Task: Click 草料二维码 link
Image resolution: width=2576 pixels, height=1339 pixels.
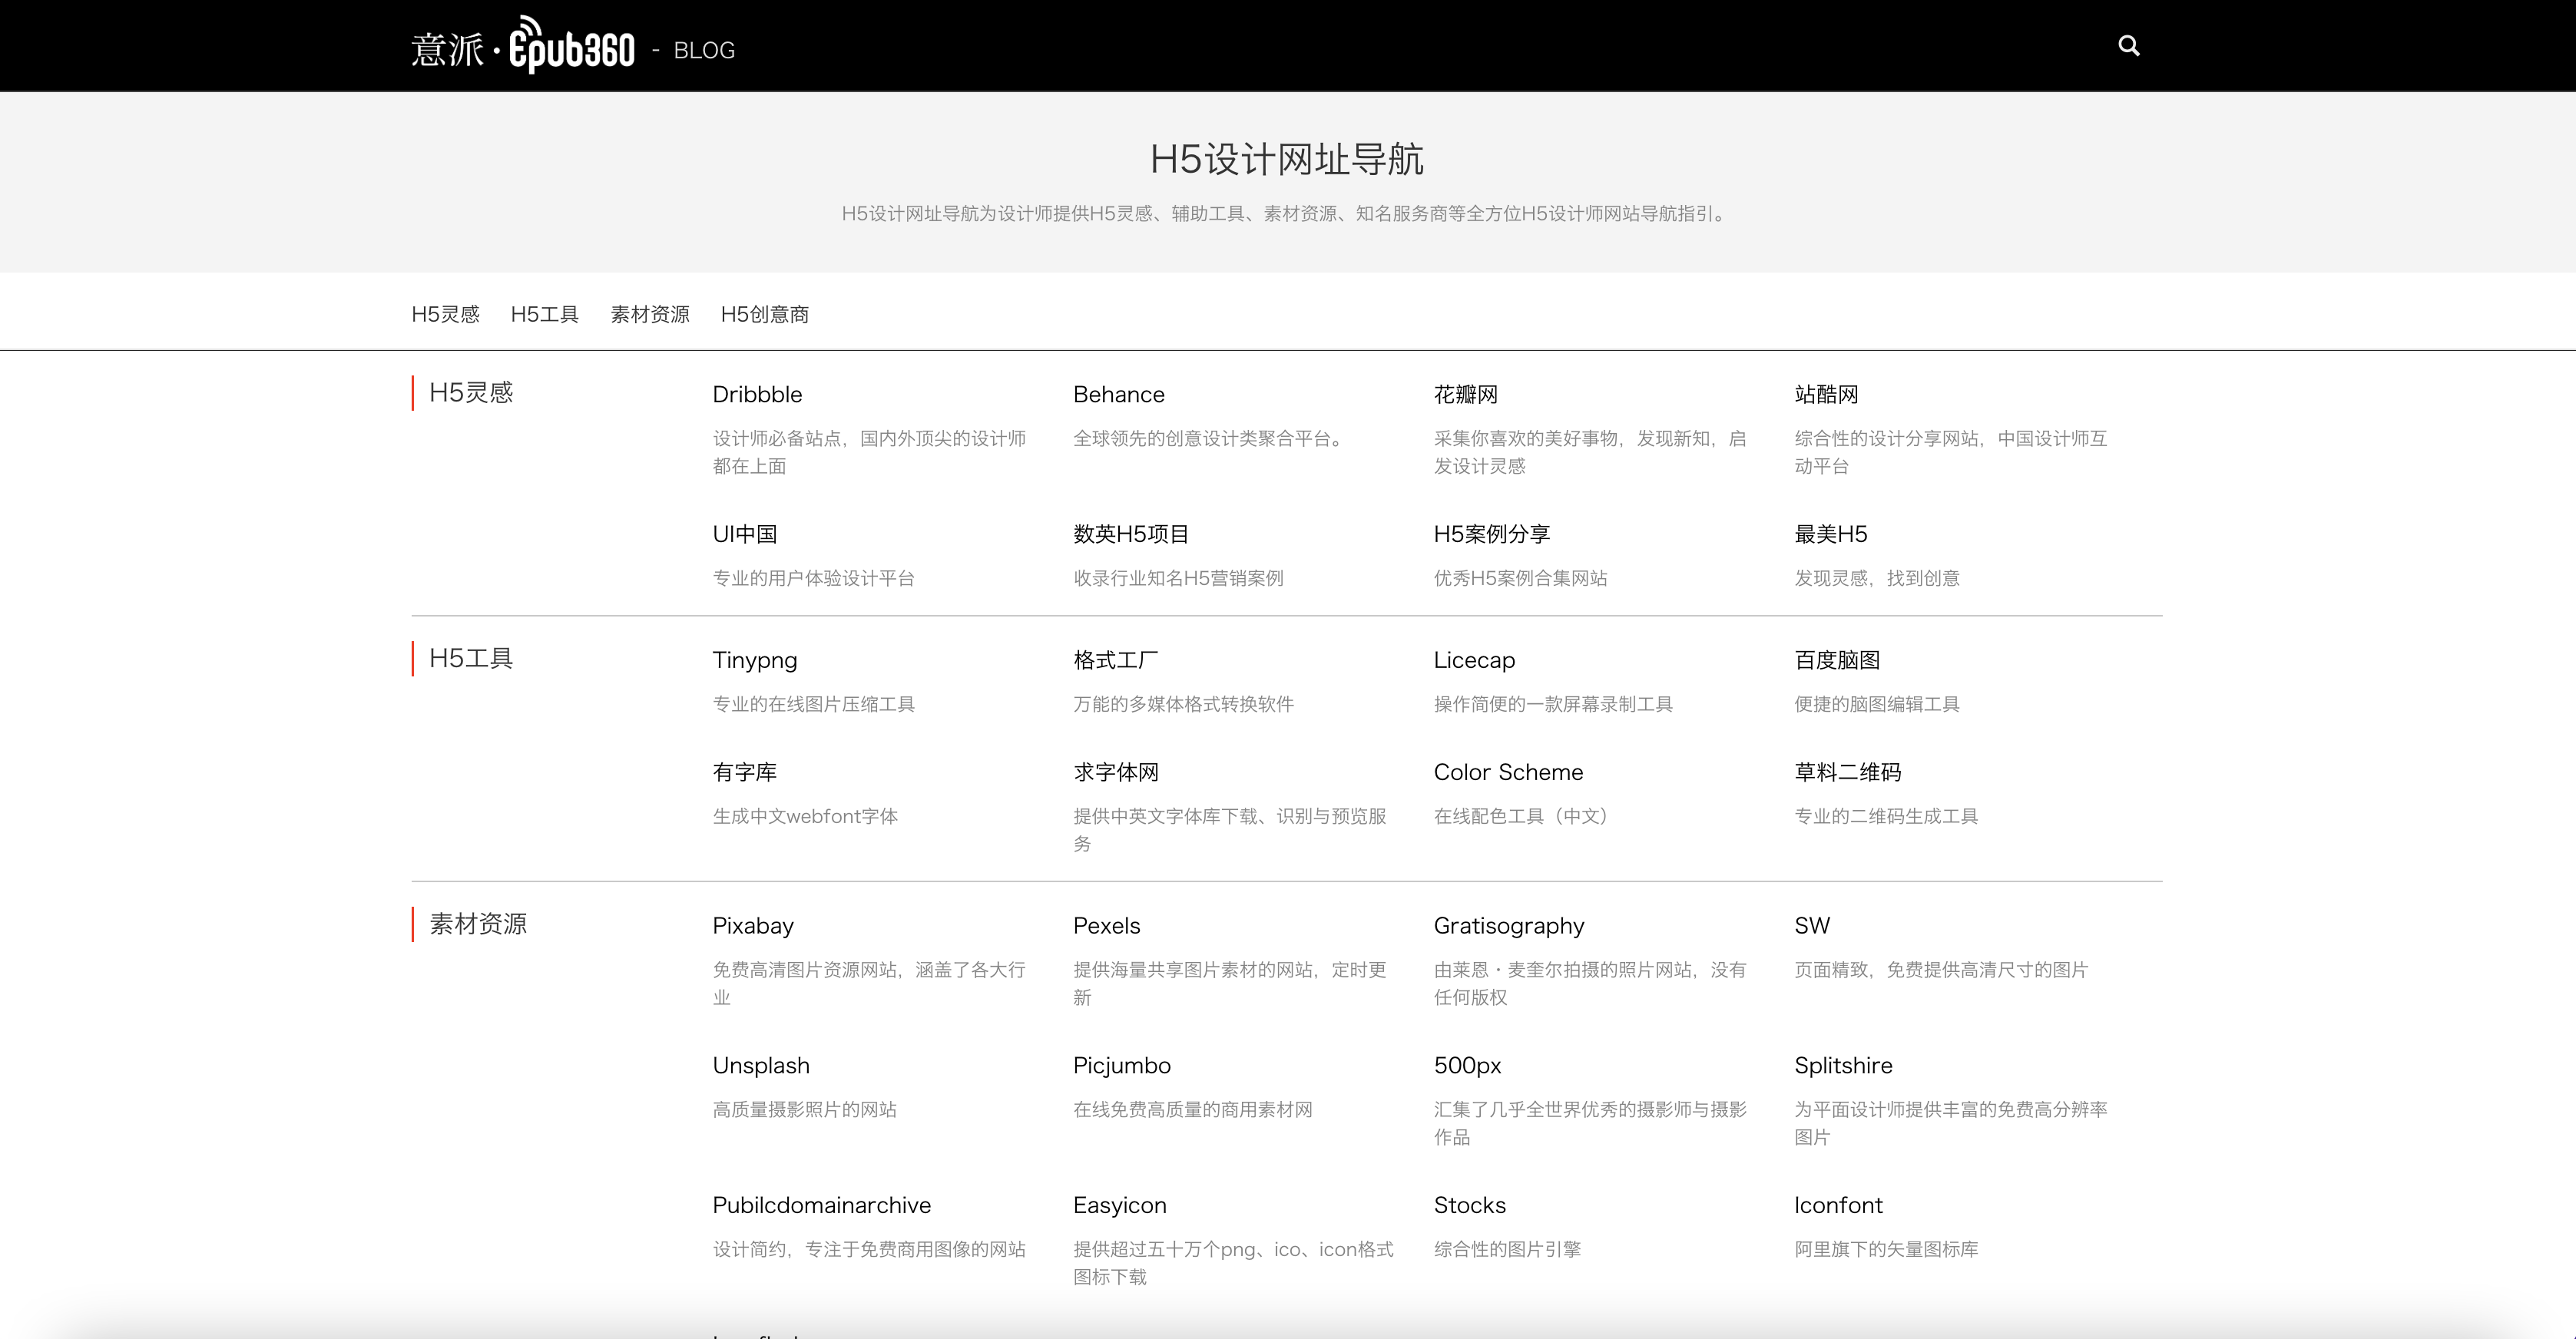Action: pyautogui.click(x=1847, y=772)
